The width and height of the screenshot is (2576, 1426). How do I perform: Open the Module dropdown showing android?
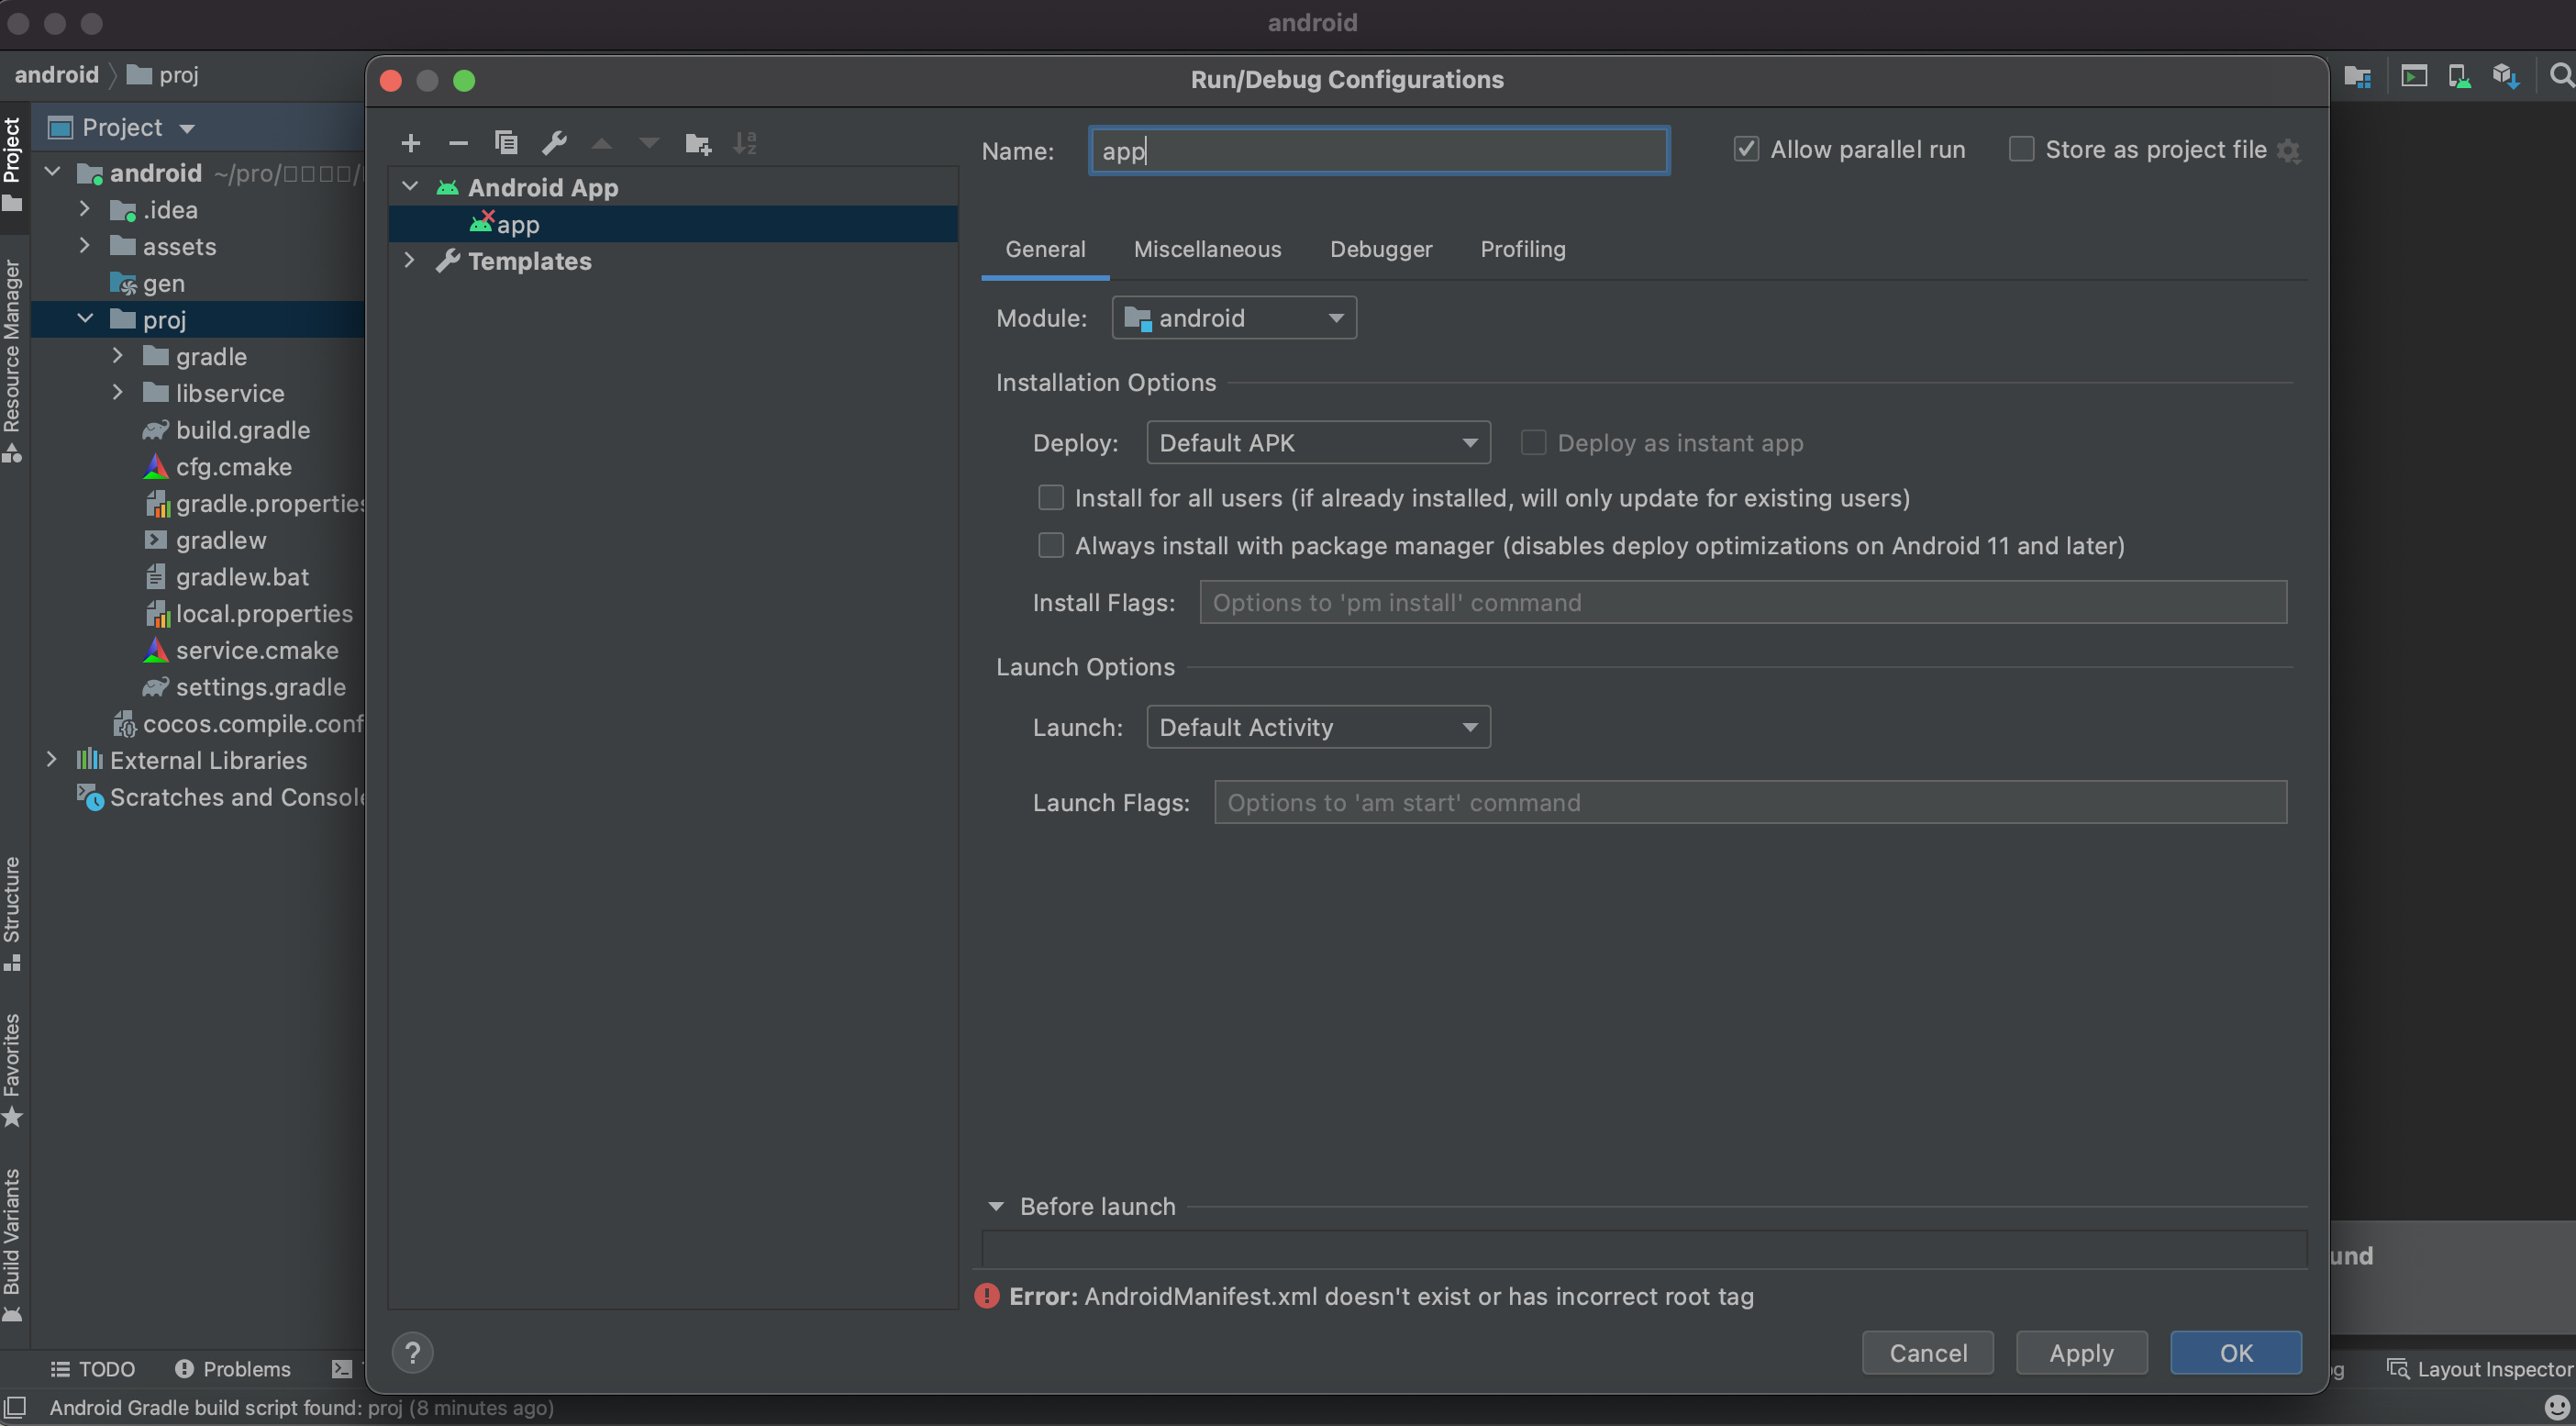click(1233, 318)
